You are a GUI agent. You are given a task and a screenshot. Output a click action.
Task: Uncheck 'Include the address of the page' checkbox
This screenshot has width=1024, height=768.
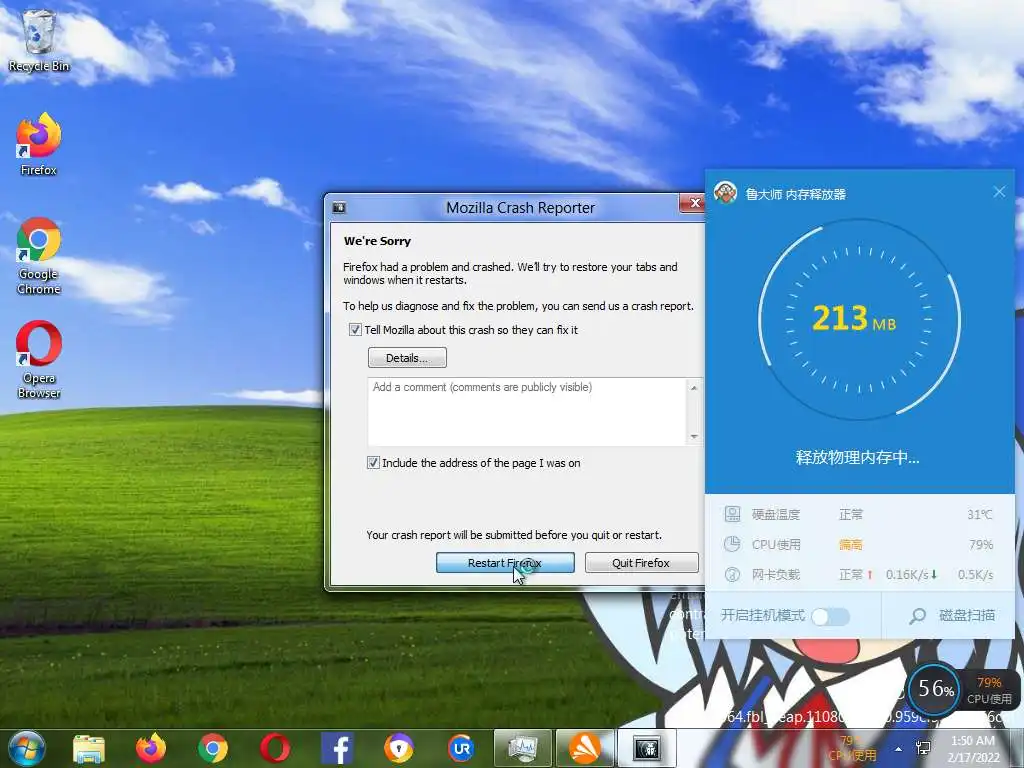(x=373, y=463)
